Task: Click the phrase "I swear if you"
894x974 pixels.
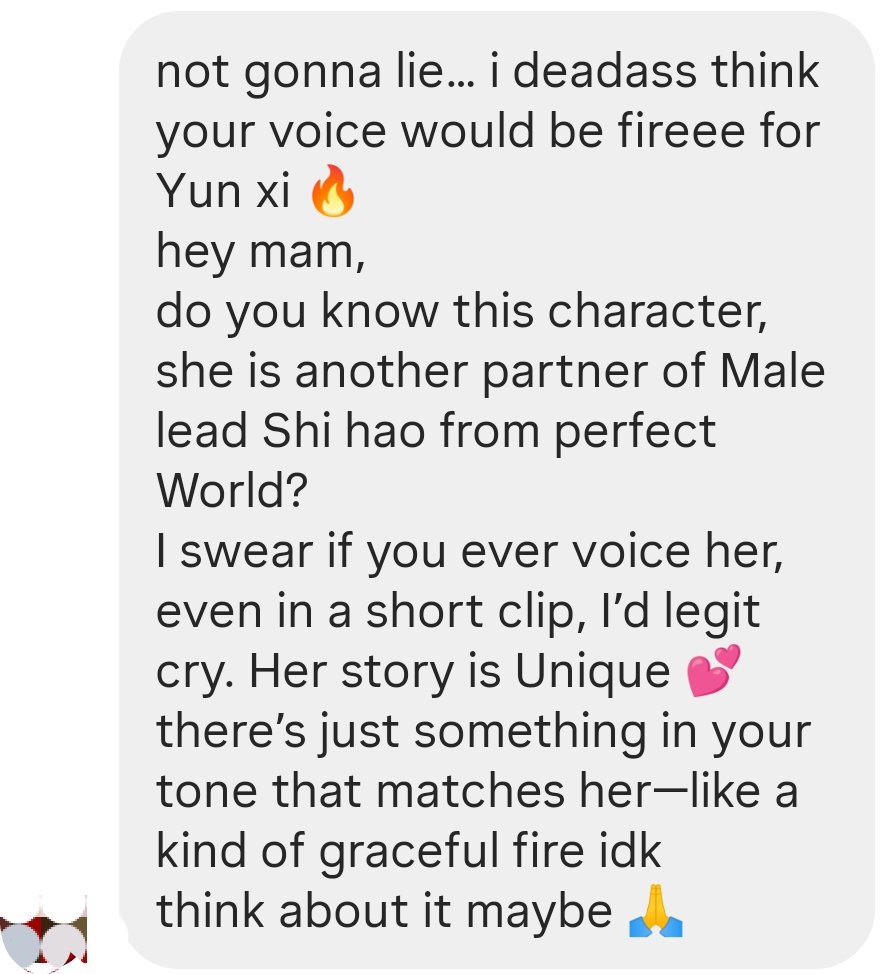Action: click(x=301, y=552)
